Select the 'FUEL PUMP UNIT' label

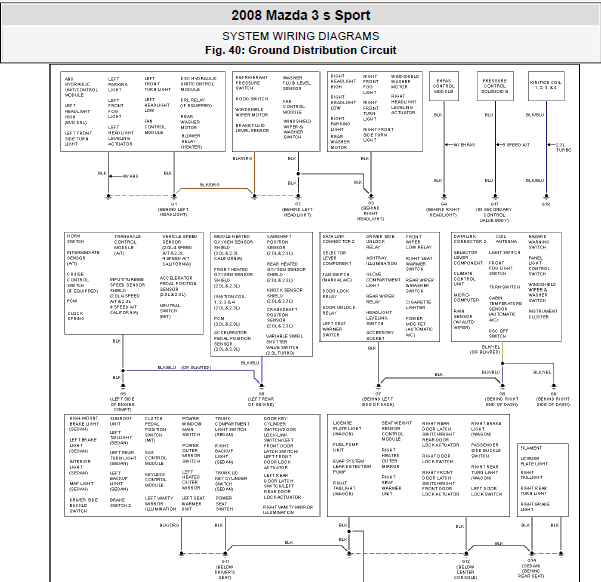pos(345,447)
